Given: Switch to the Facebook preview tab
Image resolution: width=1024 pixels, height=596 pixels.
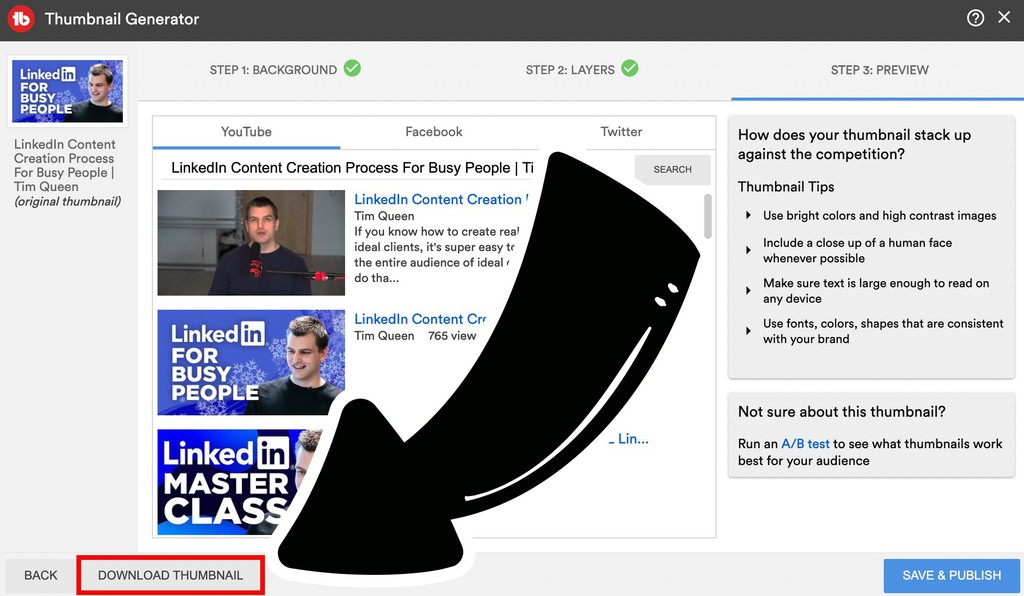Looking at the screenshot, I should (434, 132).
